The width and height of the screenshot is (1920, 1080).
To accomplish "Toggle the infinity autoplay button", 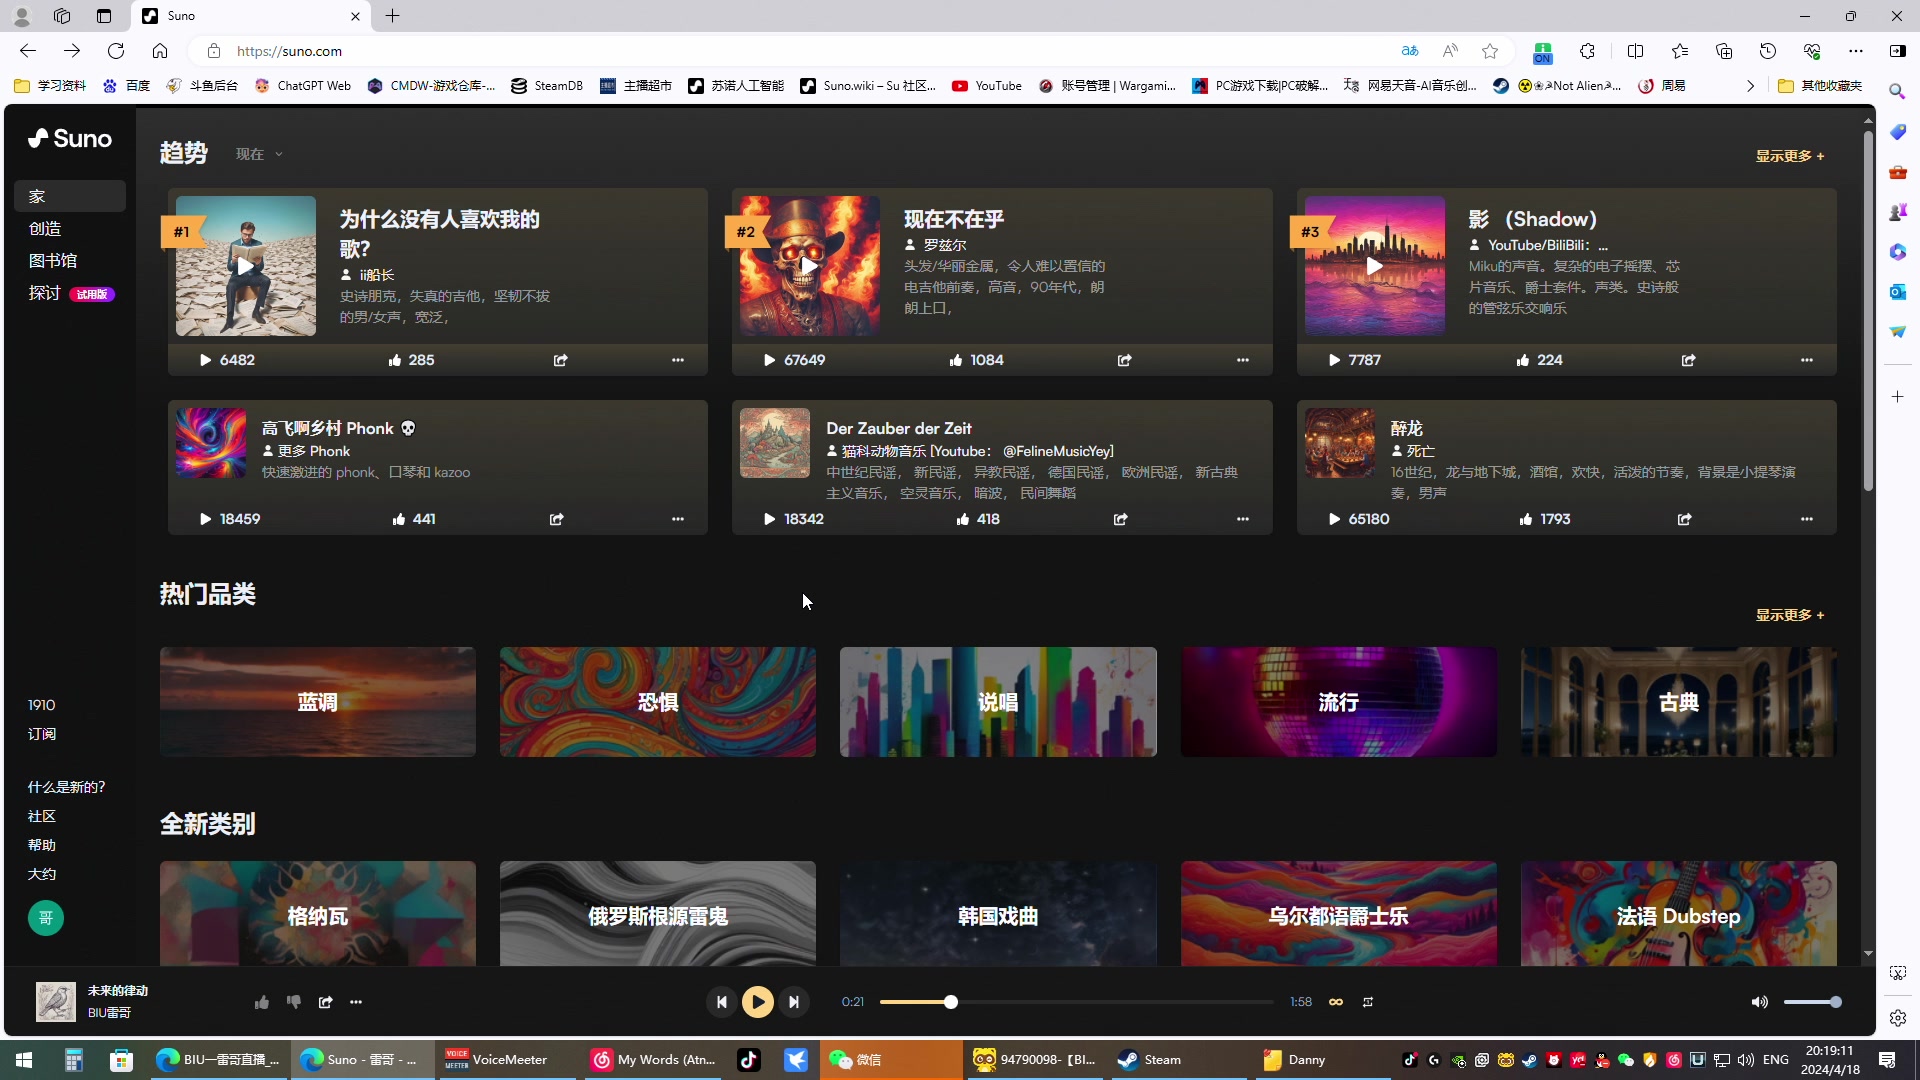I will 1335,1002.
